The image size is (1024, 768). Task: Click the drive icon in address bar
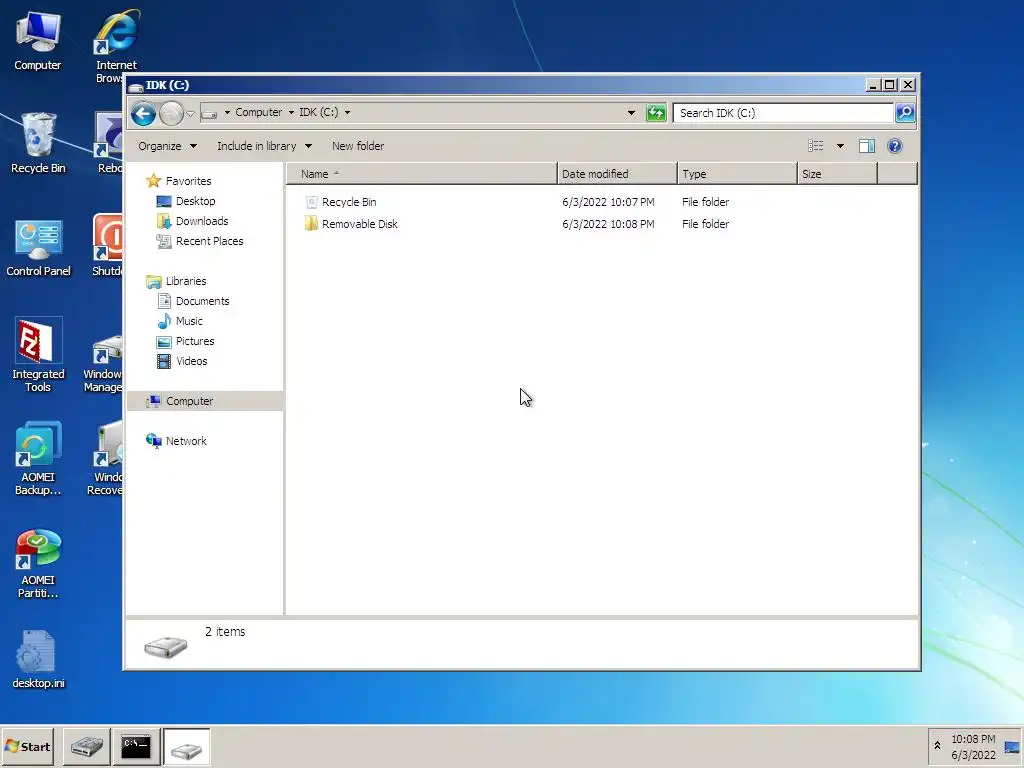(209, 113)
